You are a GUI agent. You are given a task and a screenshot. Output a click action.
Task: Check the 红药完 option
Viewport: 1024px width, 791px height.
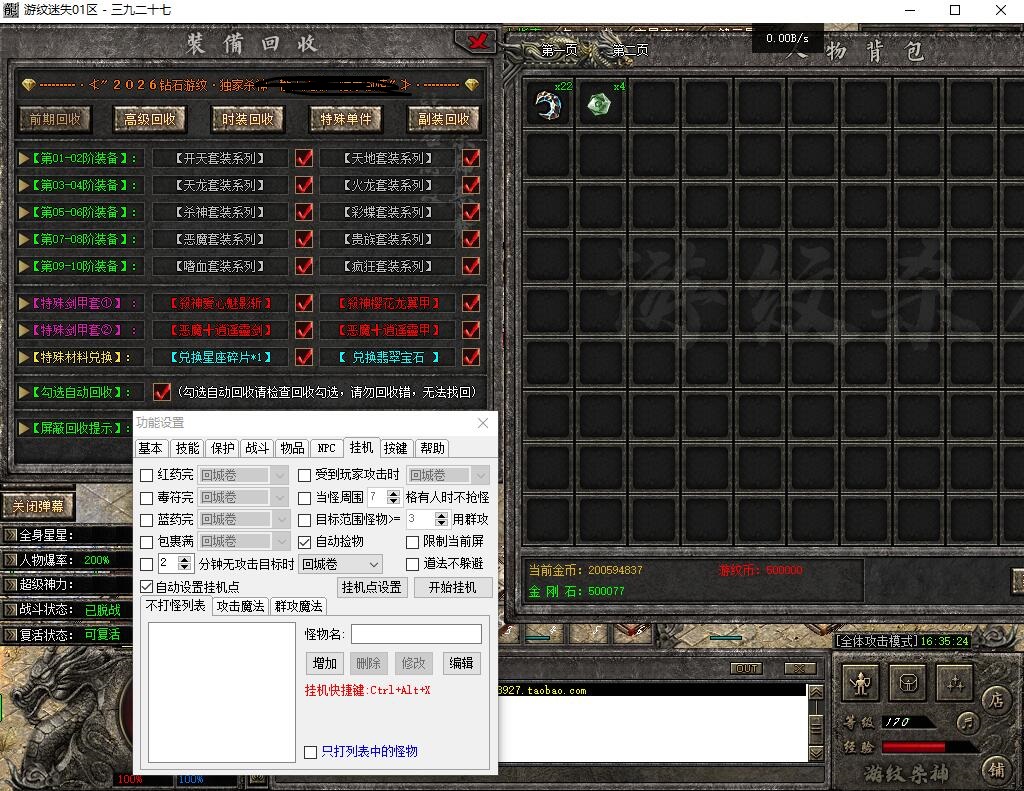(x=147, y=476)
